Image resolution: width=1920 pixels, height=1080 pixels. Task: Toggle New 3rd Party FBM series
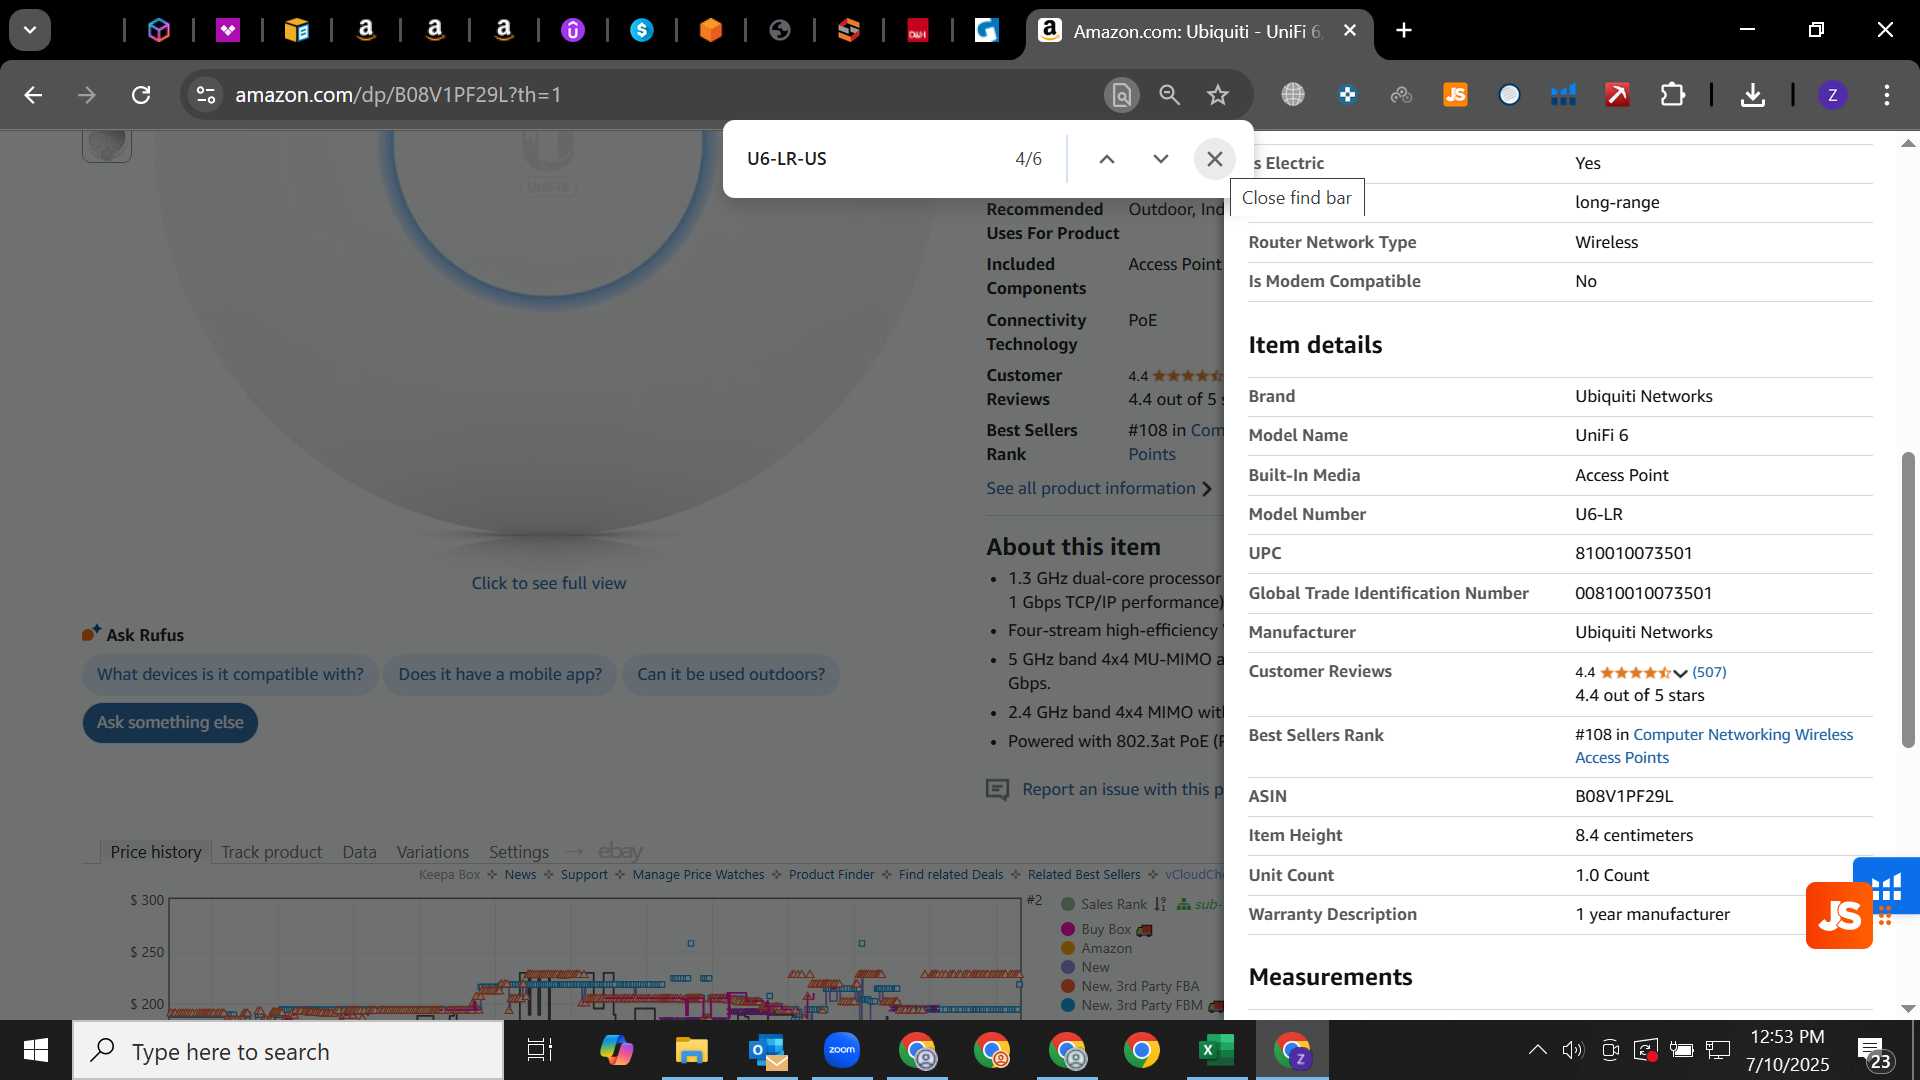(1141, 1005)
